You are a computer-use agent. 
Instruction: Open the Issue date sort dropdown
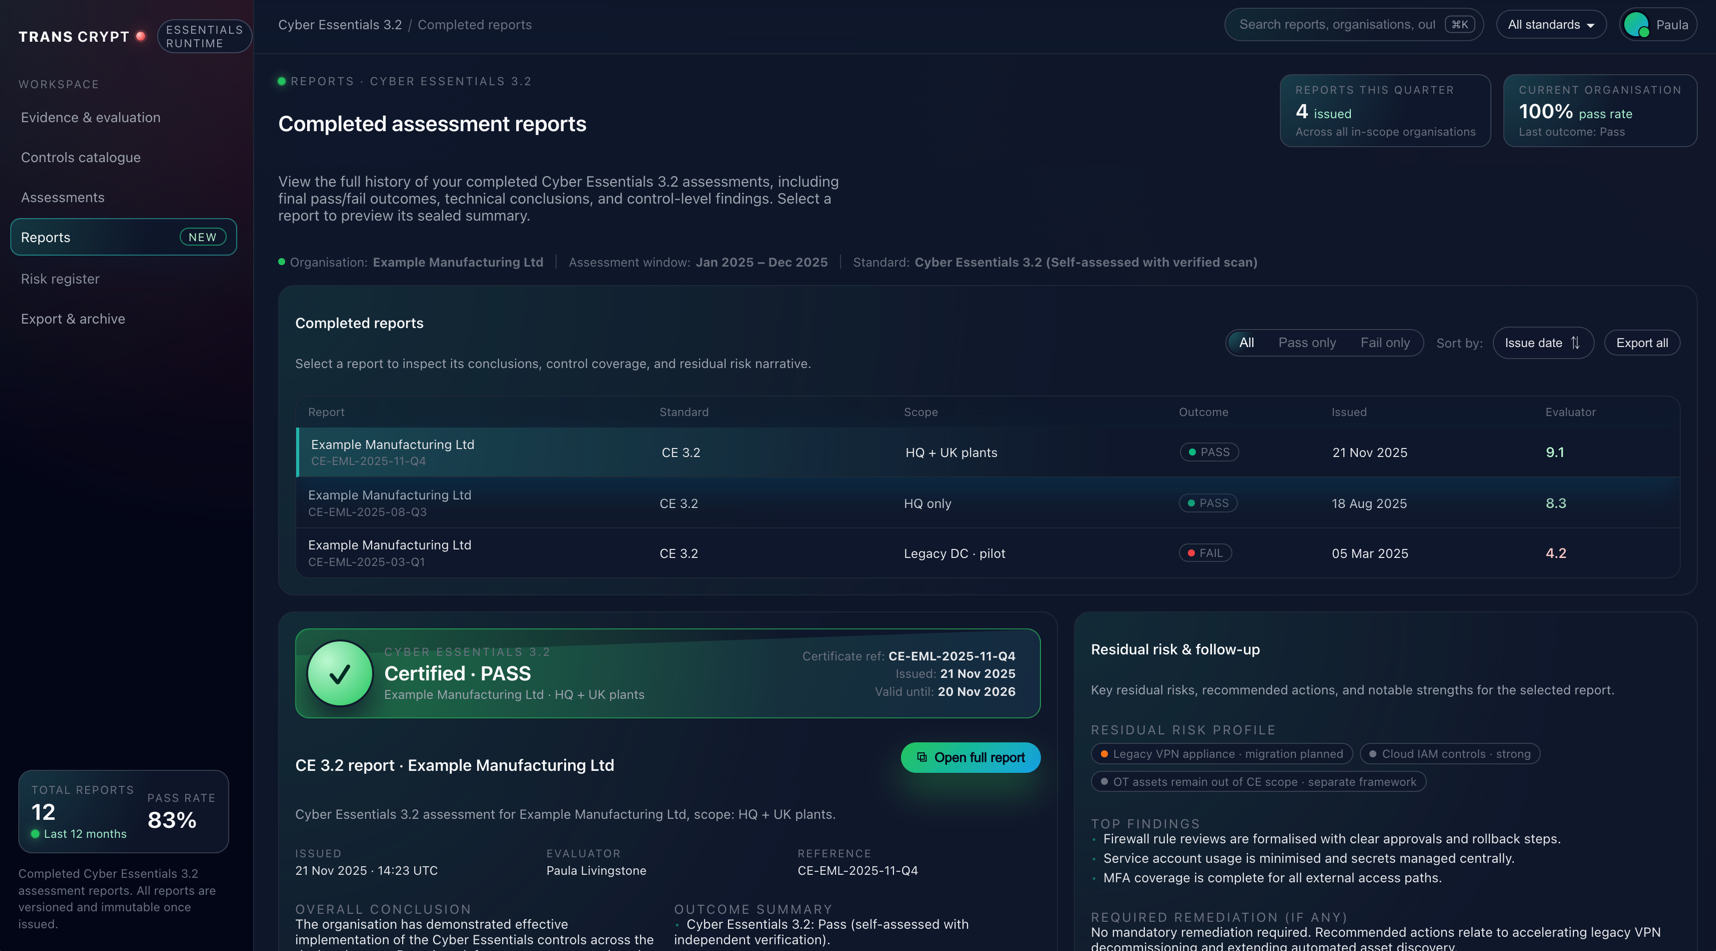(x=1542, y=343)
